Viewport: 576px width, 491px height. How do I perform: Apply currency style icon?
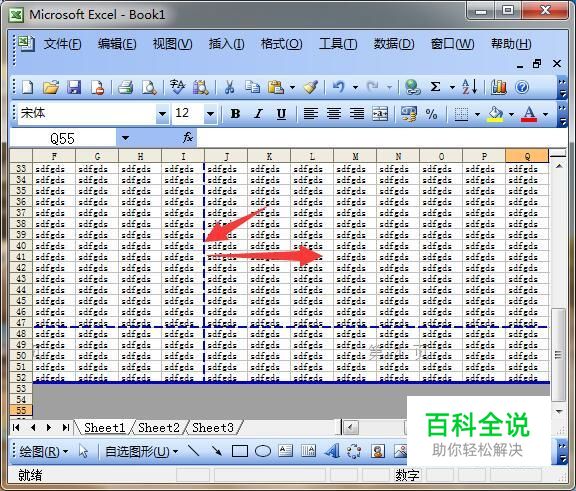point(408,114)
